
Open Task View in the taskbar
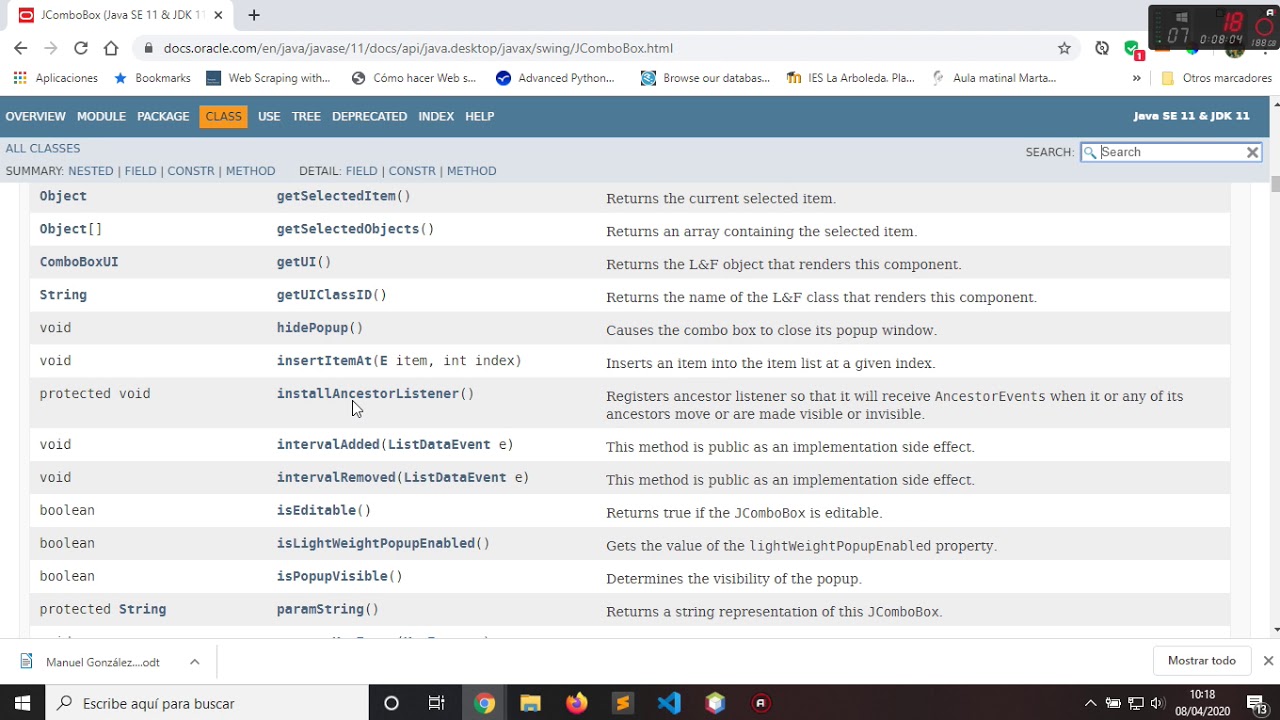point(437,703)
